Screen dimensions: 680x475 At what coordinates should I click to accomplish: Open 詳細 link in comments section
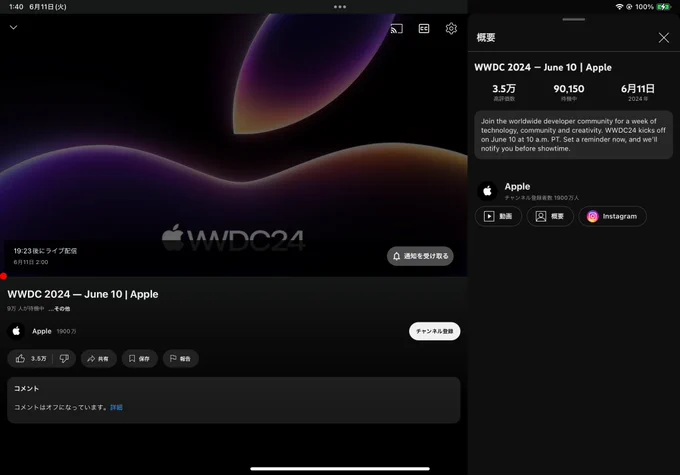(116, 407)
